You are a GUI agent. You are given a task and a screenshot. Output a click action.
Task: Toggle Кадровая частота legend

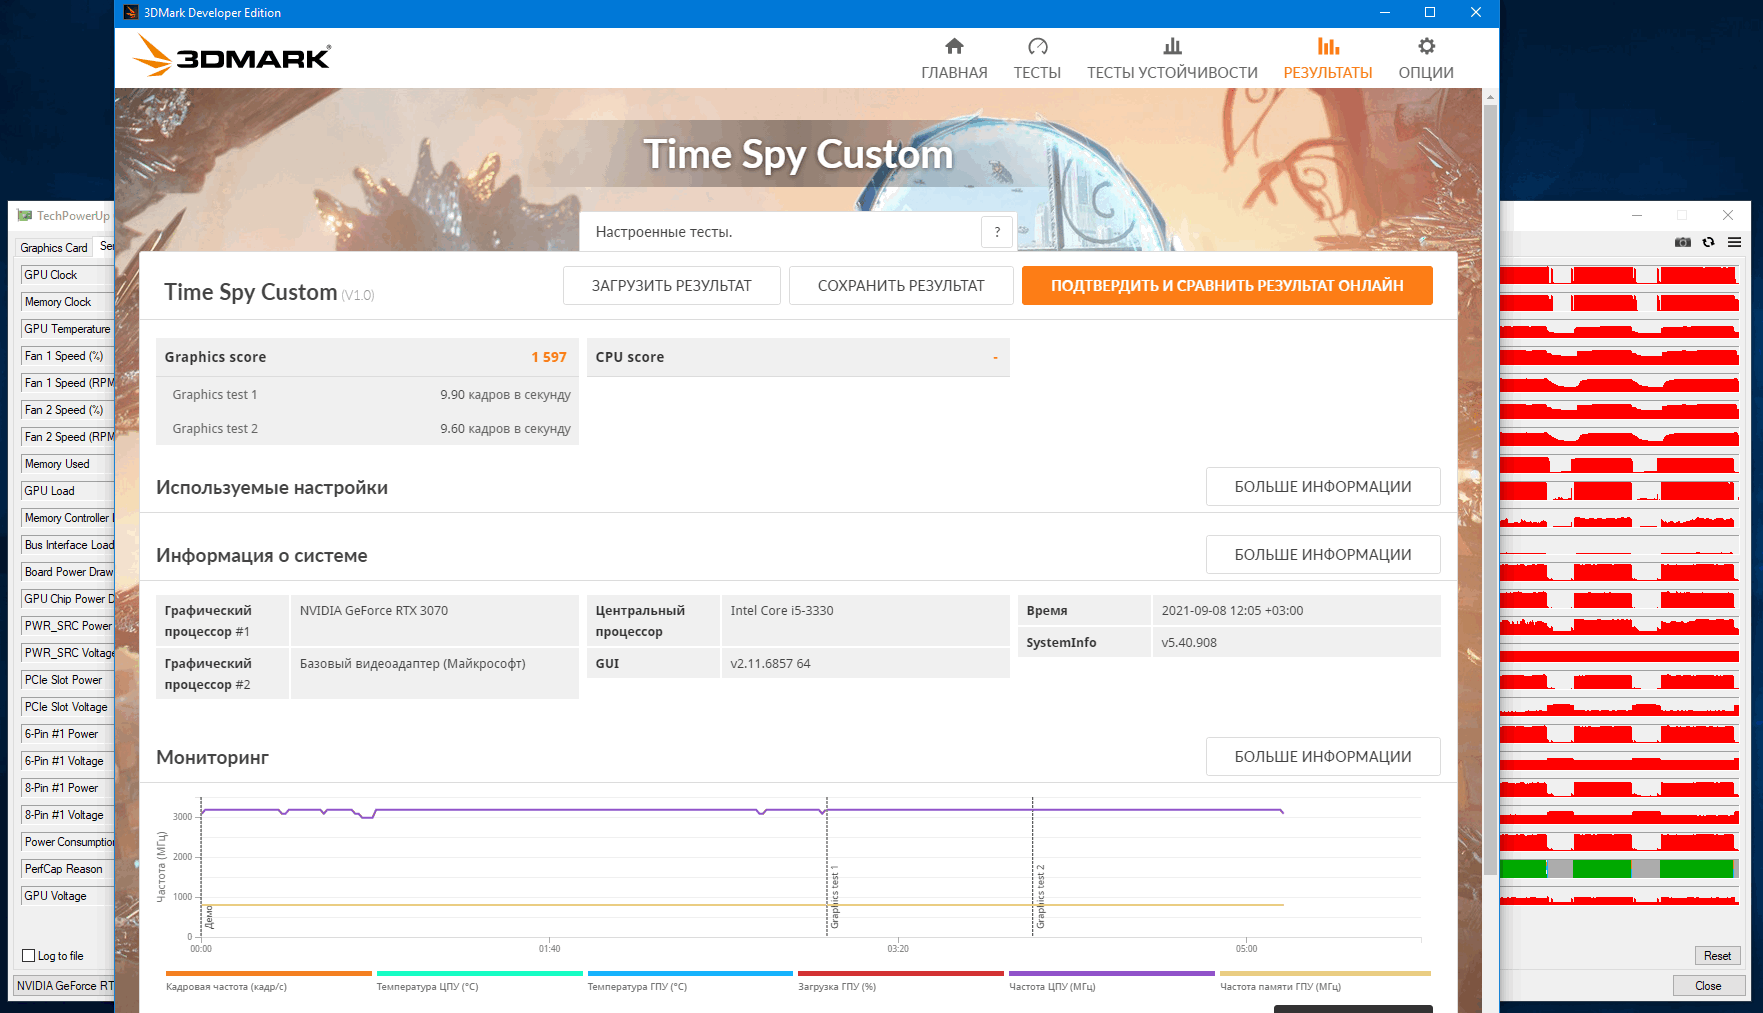(x=268, y=981)
